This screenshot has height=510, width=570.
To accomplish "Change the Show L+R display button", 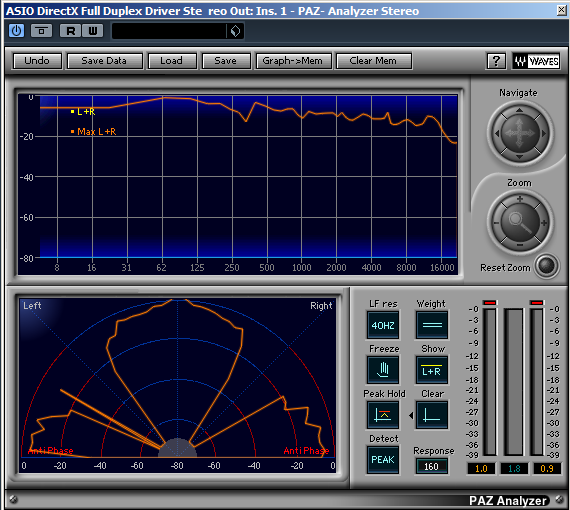I will 432,370.
